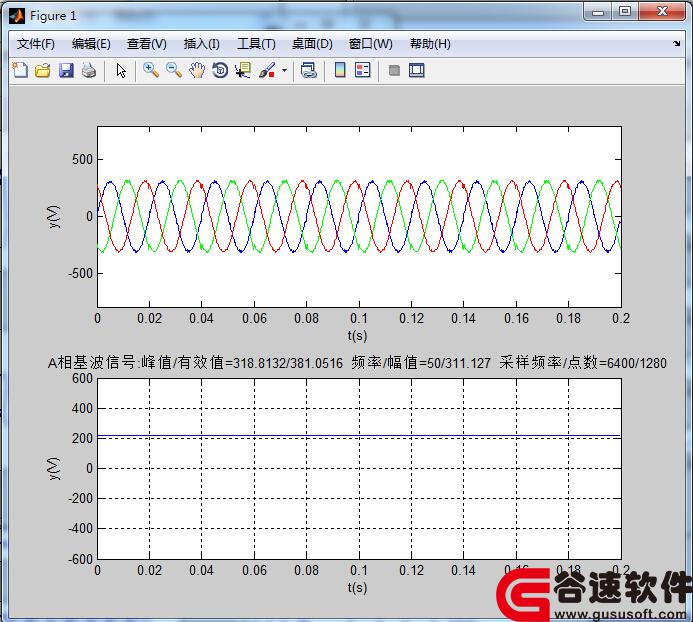Click the lower plot's 600 tick label
Image resolution: width=693 pixels, height=622 pixels.
[83, 378]
